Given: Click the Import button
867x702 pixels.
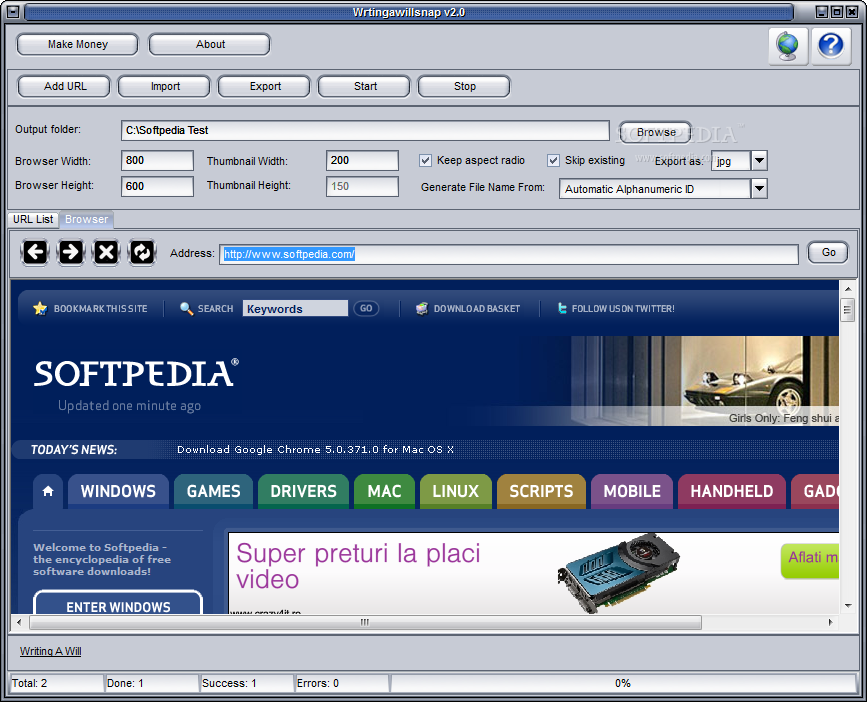Looking at the screenshot, I should (x=165, y=86).
